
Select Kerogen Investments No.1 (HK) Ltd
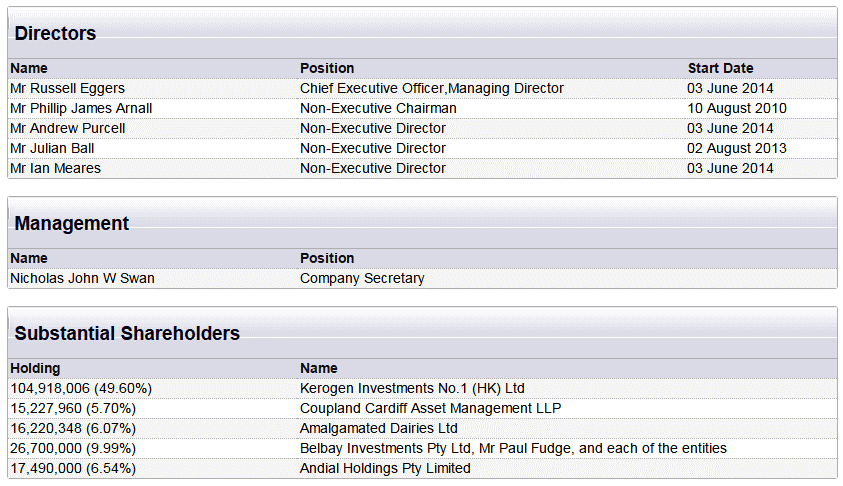[x=412, y=388]
